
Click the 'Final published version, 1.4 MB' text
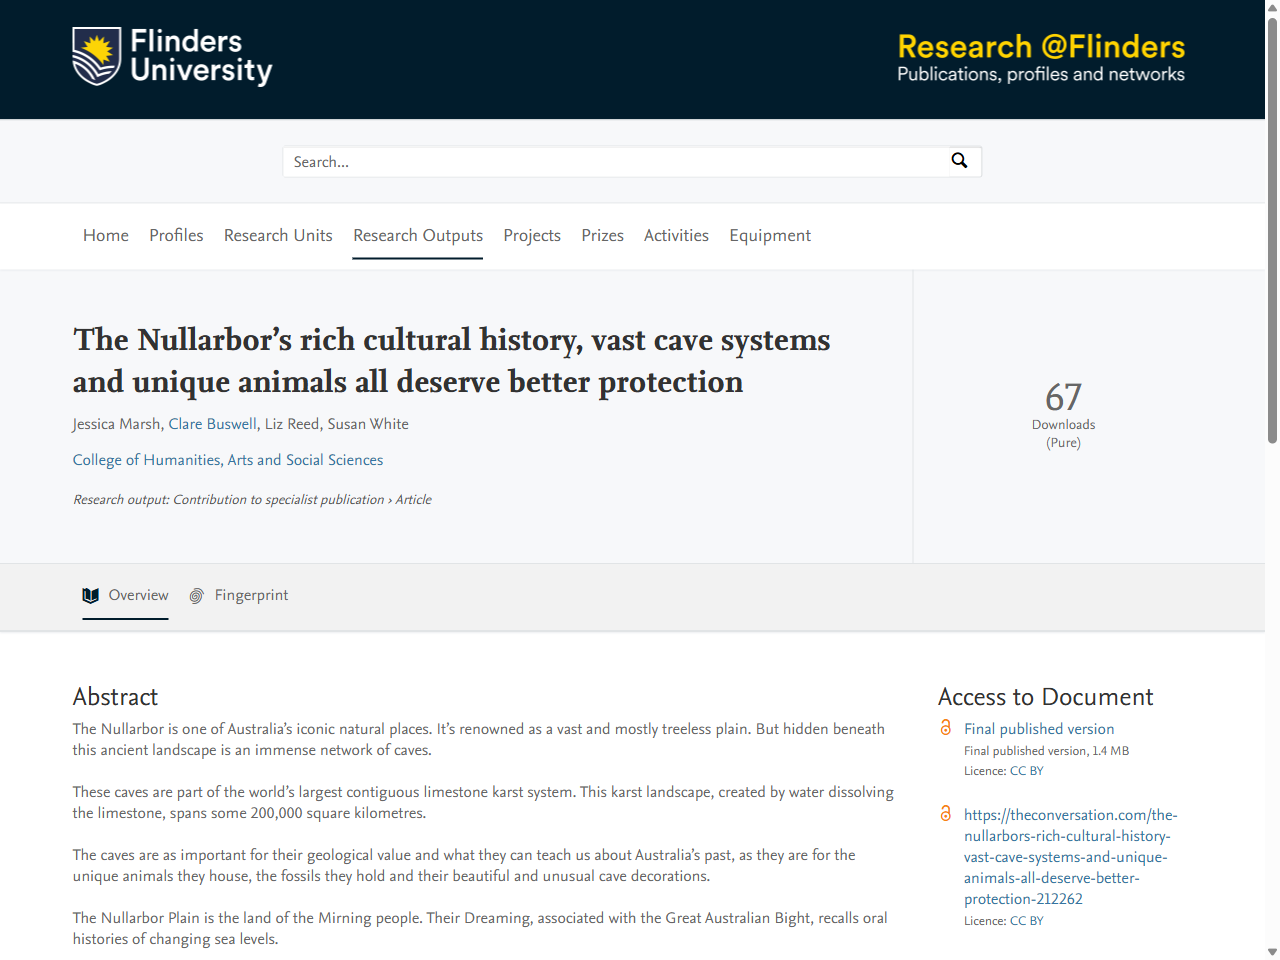tap(1047, 751)
